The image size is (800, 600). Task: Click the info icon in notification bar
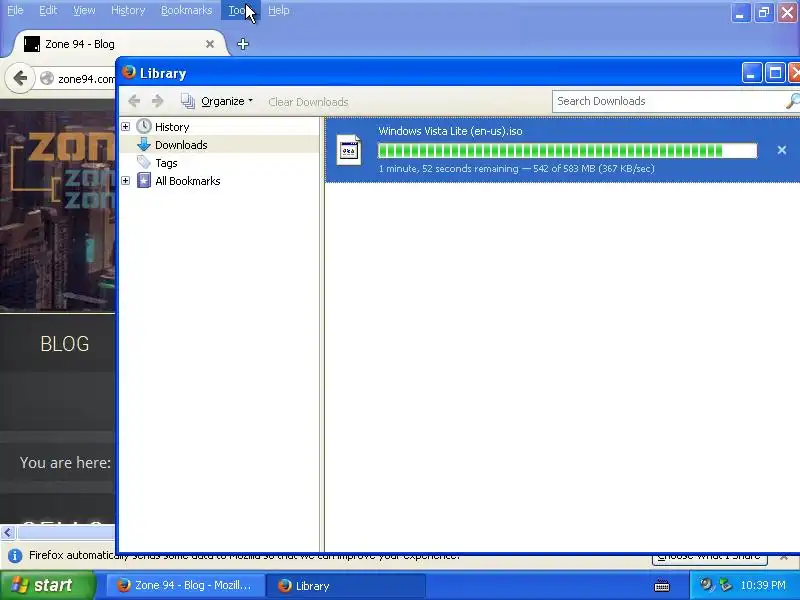15,556
